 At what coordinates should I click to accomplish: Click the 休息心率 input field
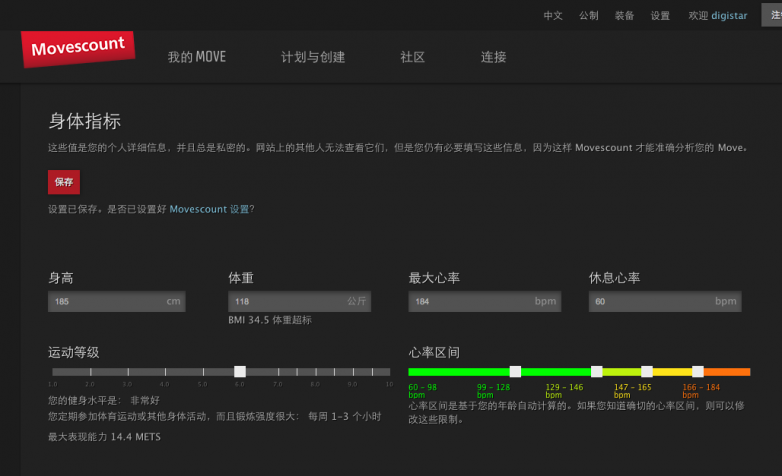[x=665, y=301]
